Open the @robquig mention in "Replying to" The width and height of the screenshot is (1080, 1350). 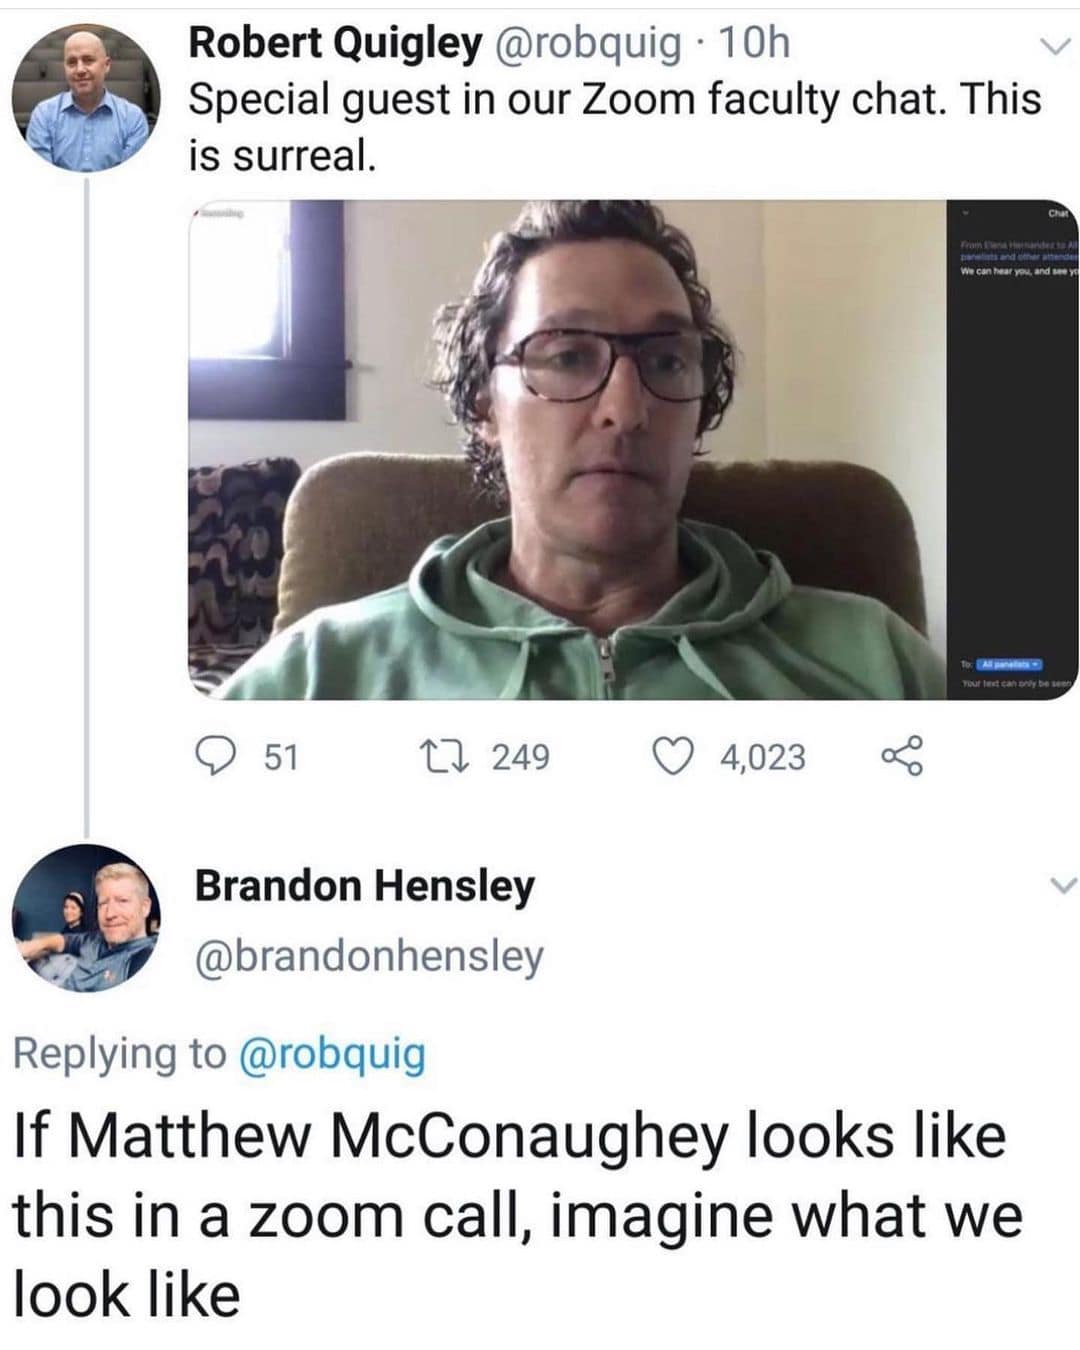pos(333,1054)
